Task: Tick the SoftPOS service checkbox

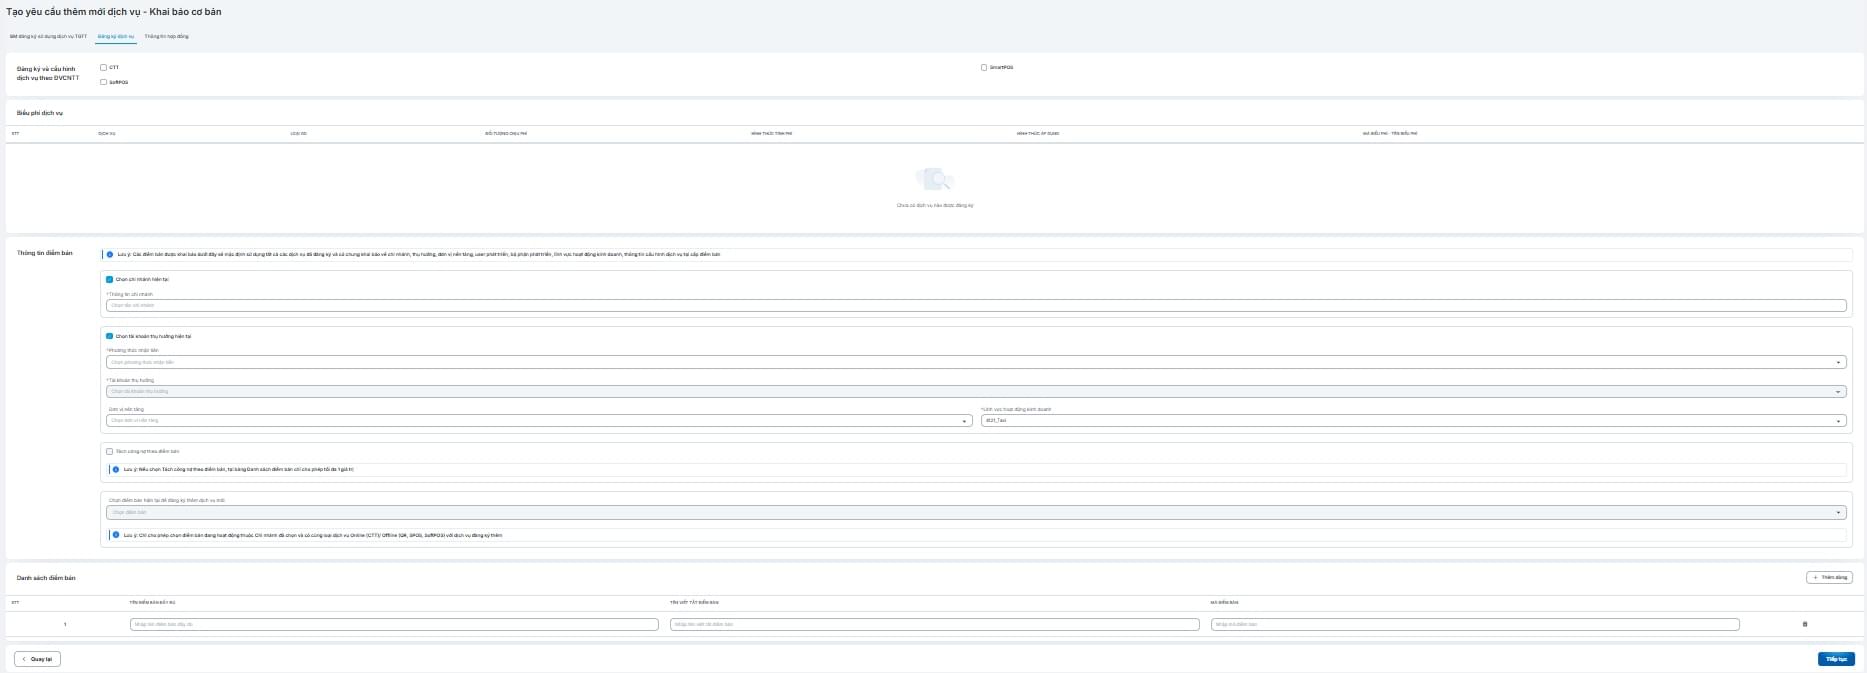Action: click(103, 82)
